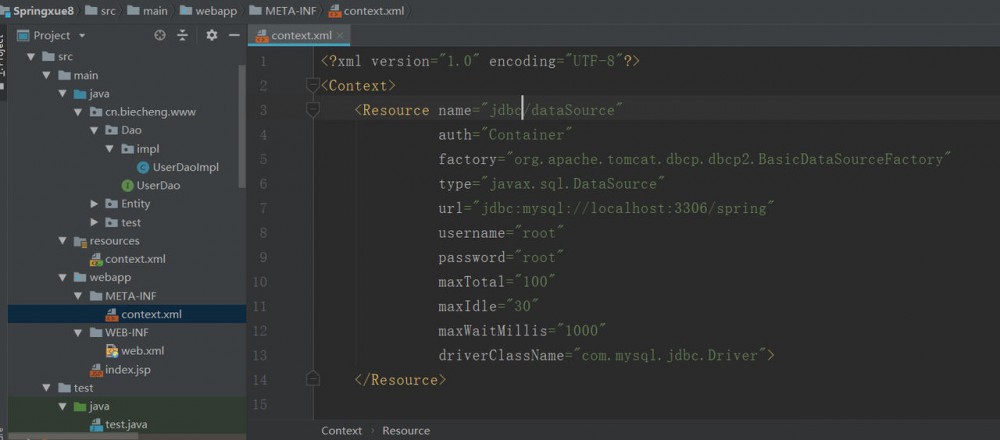Click the collapse all icon in Project panel
The height and width of the screenshot is (440, 1000).
click(x=183, y=36)
